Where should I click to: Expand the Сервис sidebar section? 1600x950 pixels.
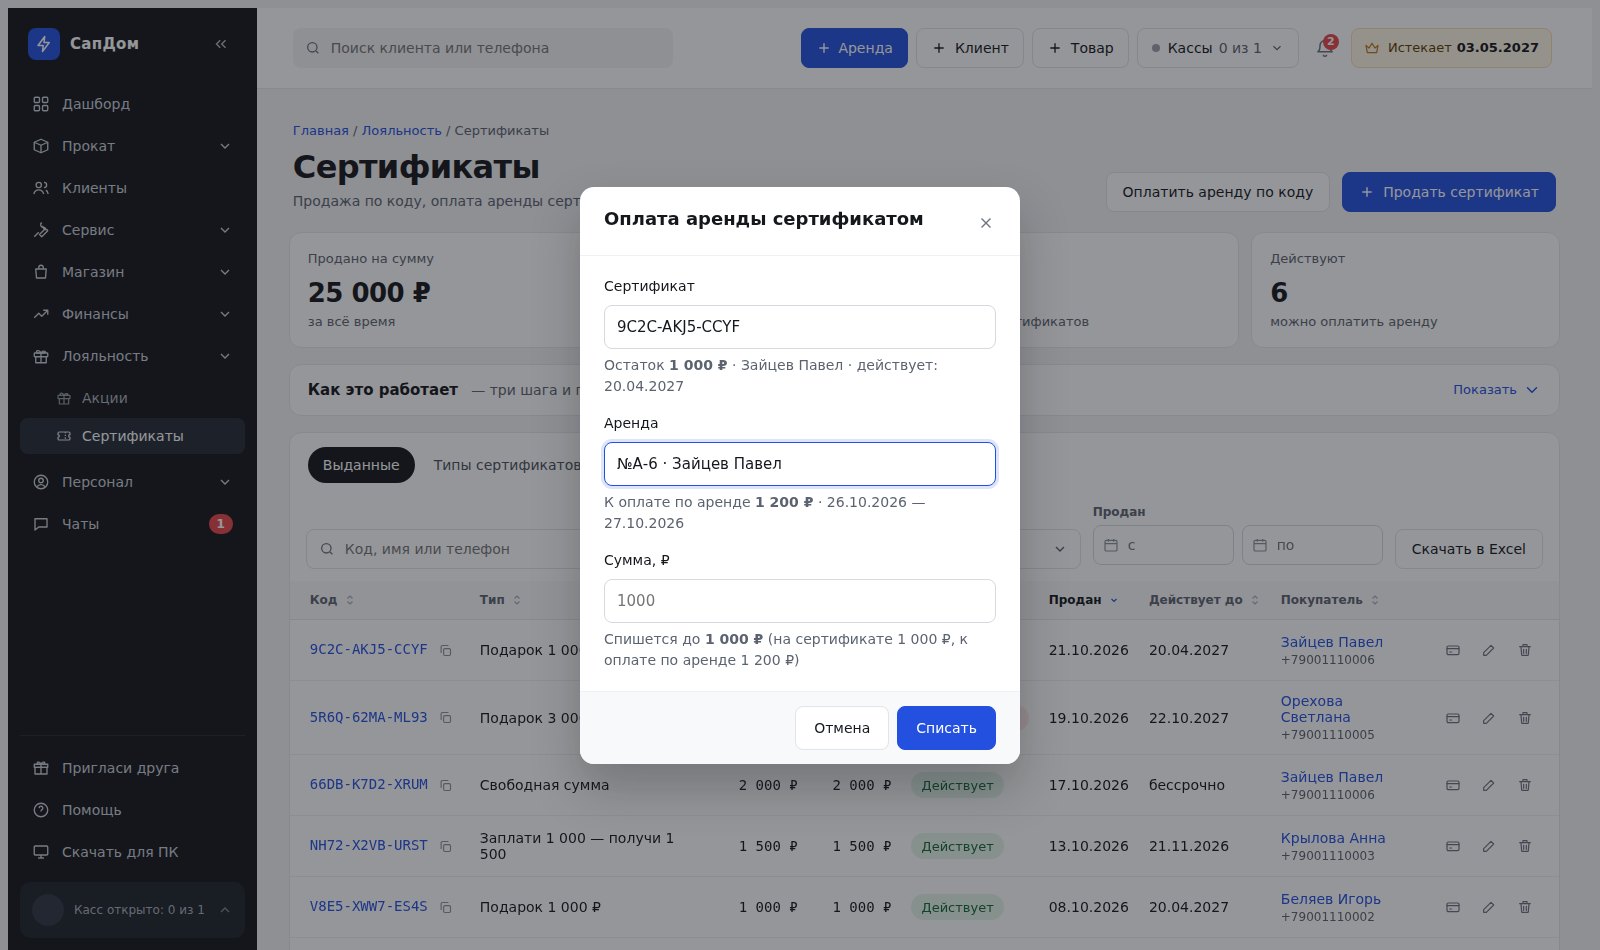coord(132,230)
